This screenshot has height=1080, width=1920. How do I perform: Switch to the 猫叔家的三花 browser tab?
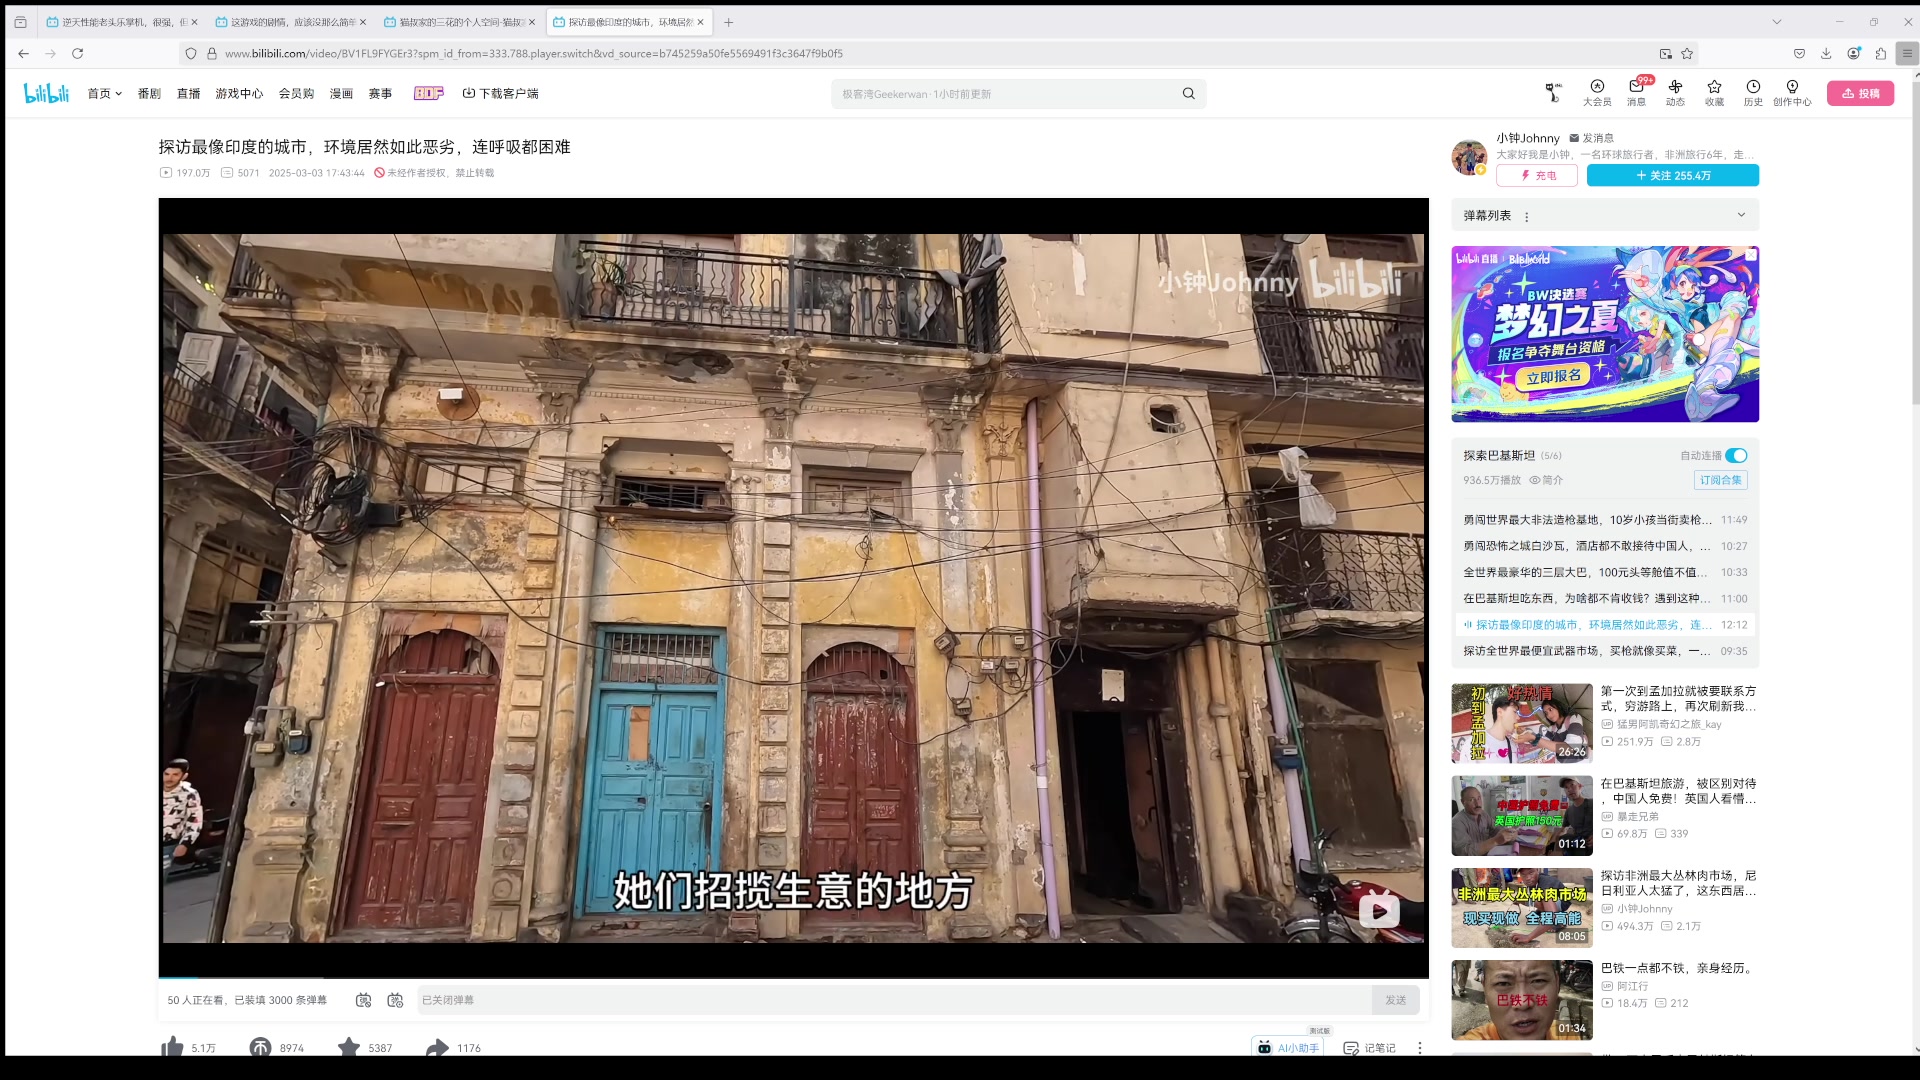(x=459, y=21)
